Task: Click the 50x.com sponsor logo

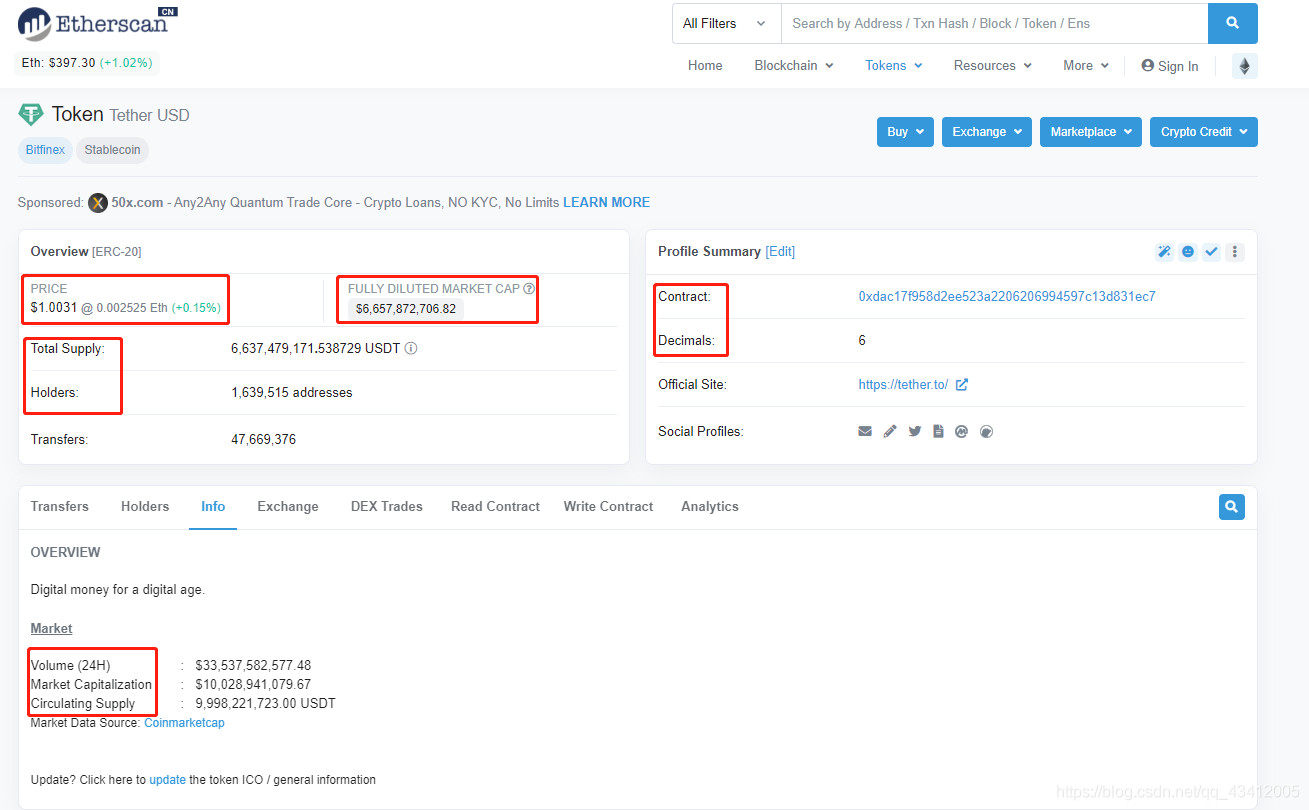Action: point(98,203)
